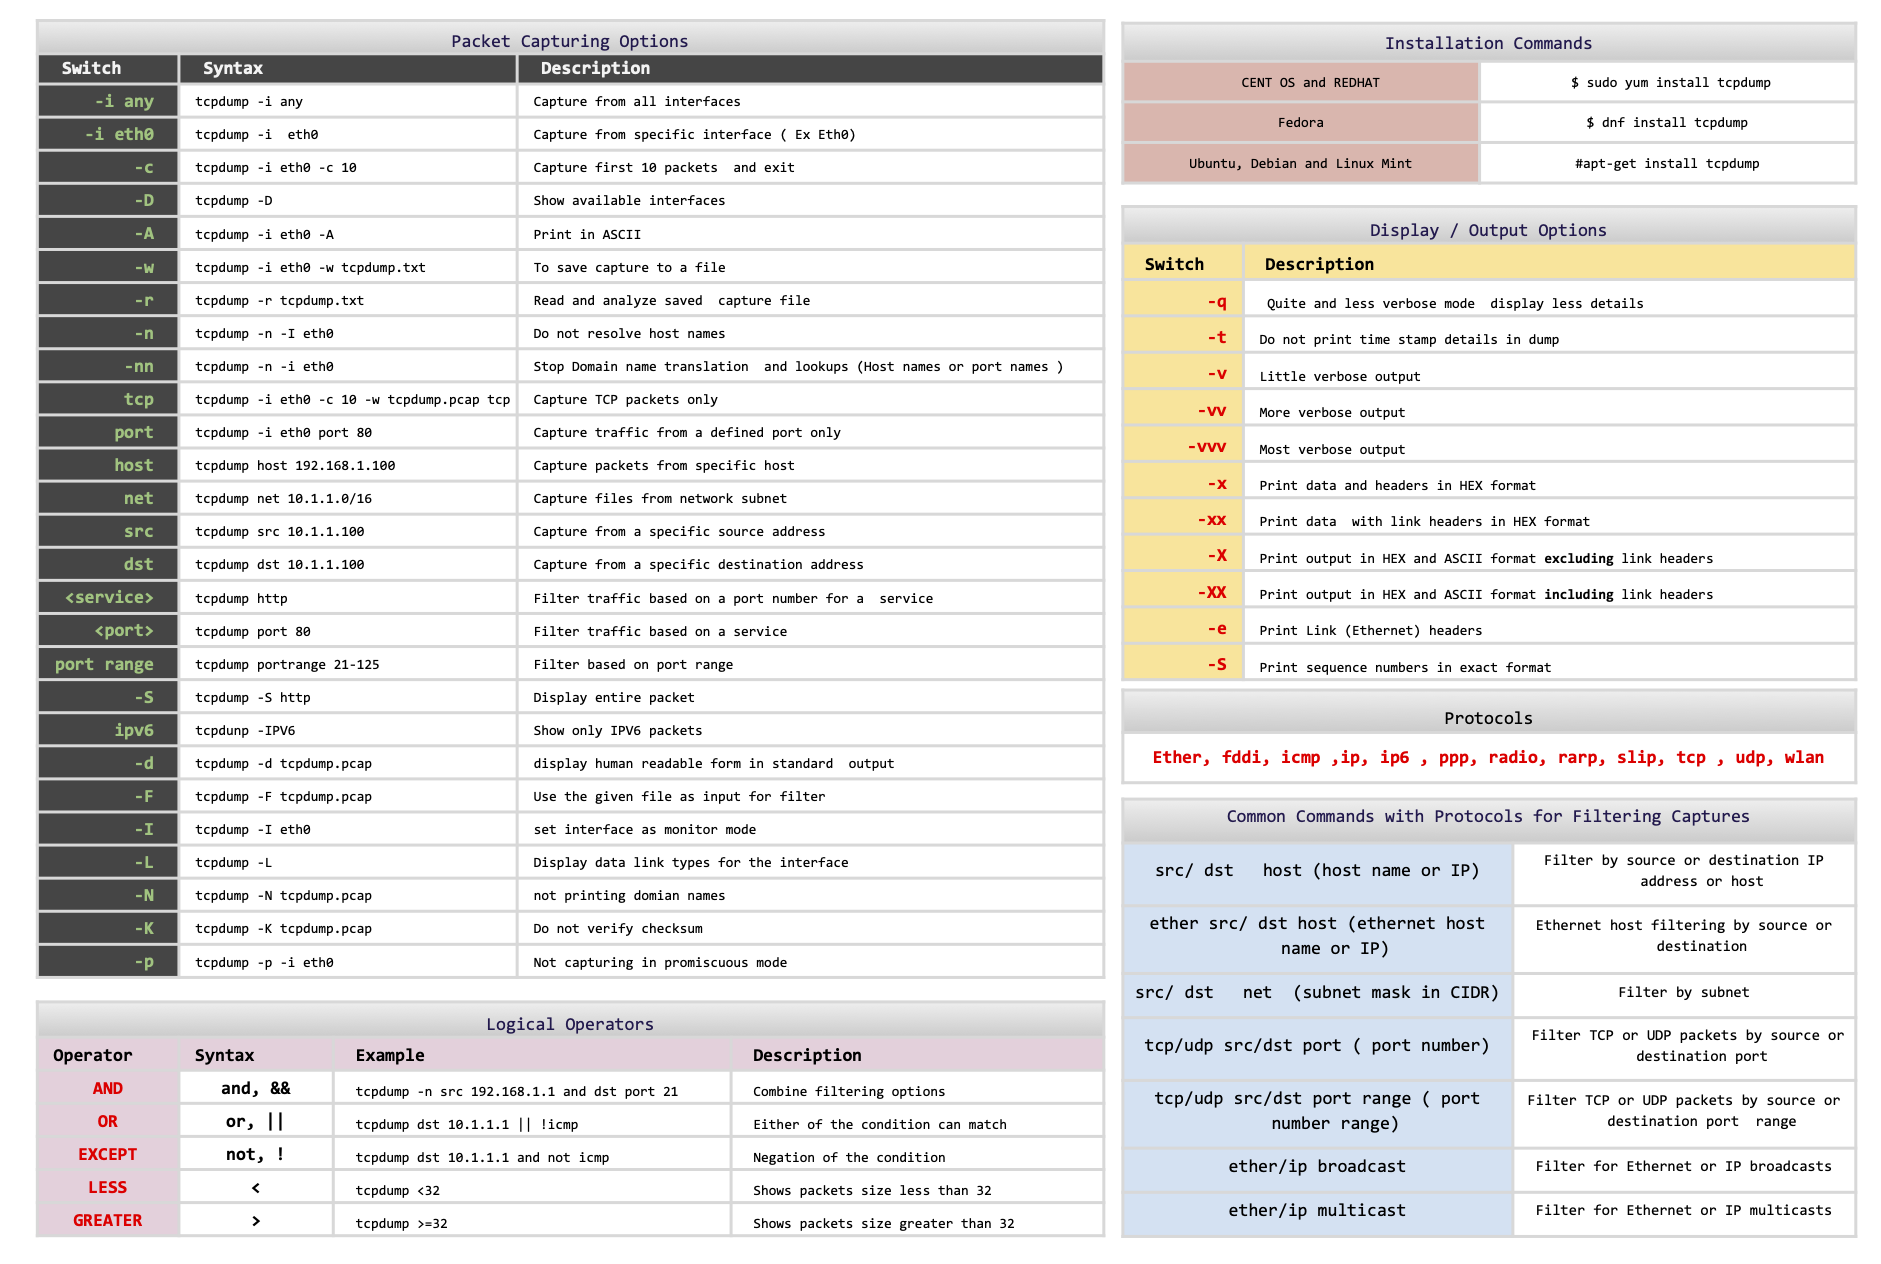Click '$ dnf install tcpdump' command

1666,123
